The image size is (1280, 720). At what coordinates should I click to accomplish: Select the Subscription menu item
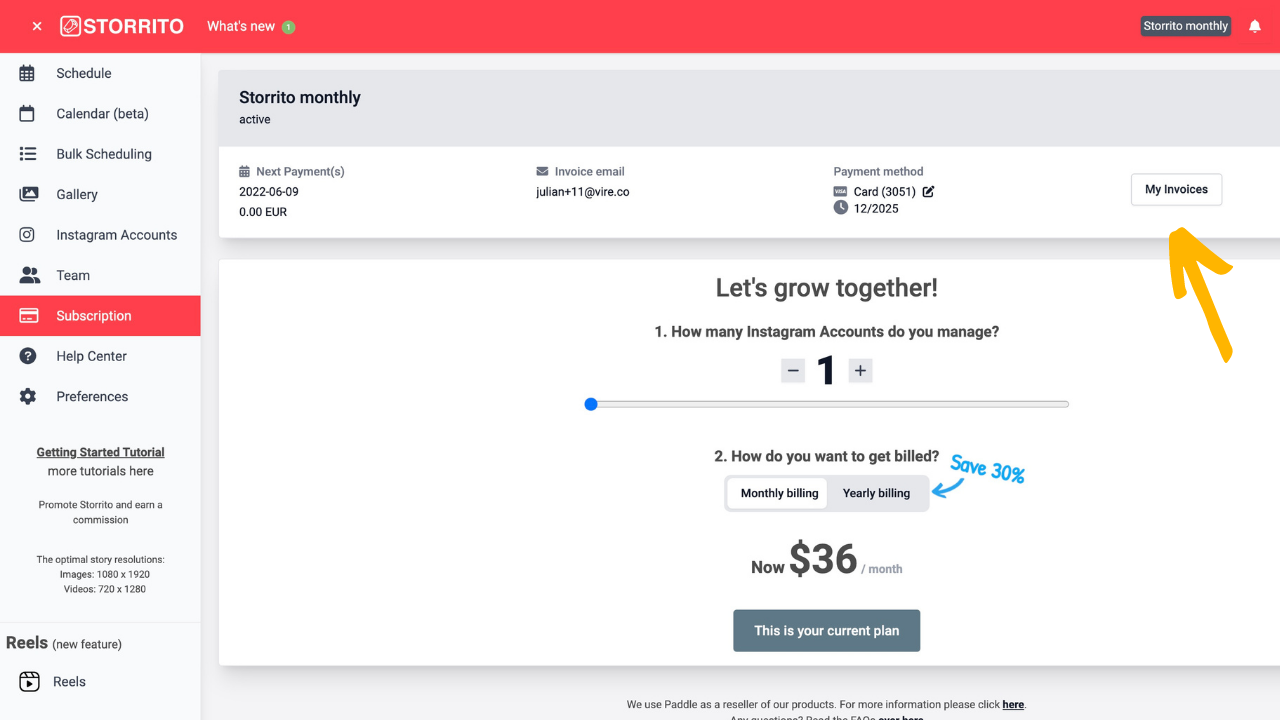coord(94,316)
